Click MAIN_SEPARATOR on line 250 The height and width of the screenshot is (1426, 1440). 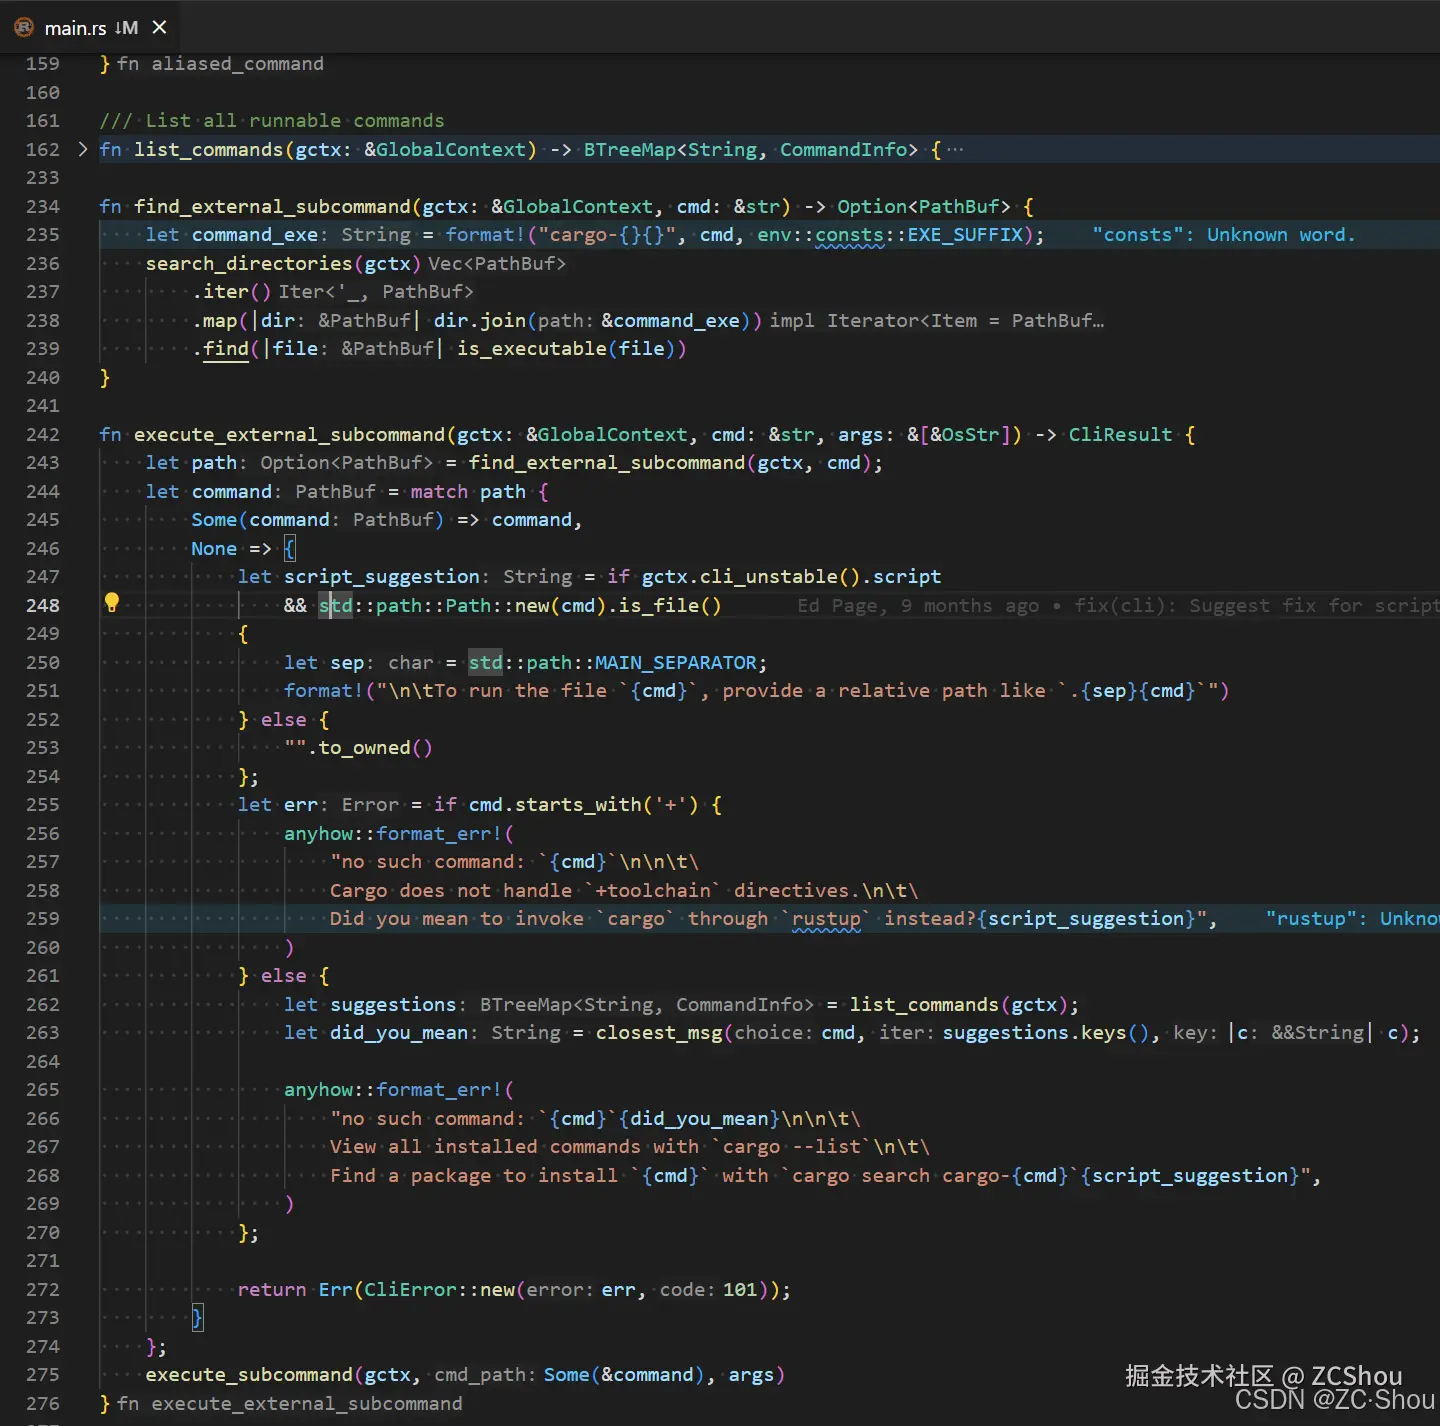(x=676, y=663)
